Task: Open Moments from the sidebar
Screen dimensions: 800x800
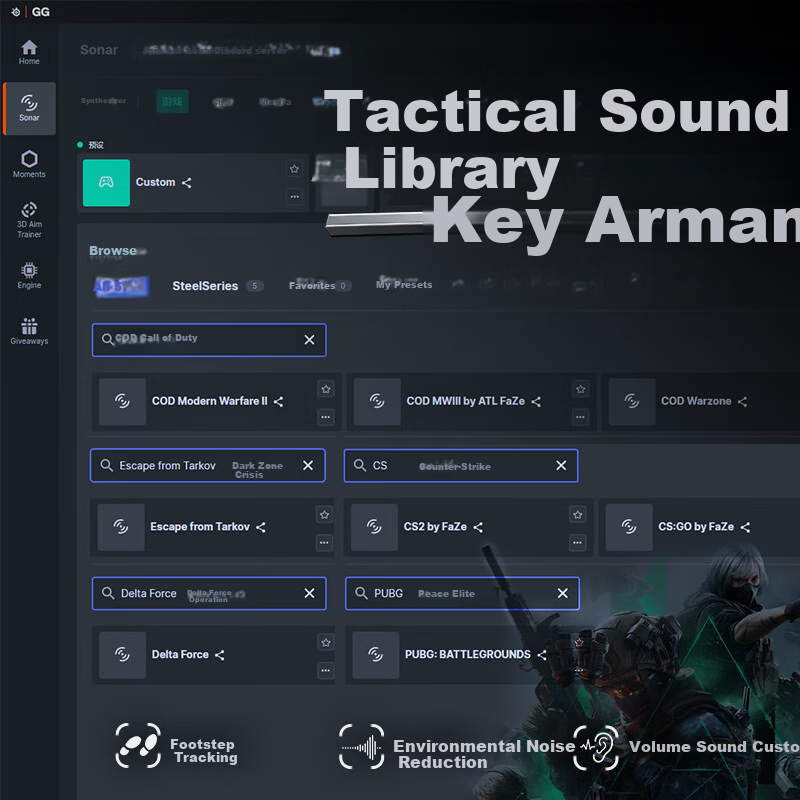Action: tap(29, 163)
